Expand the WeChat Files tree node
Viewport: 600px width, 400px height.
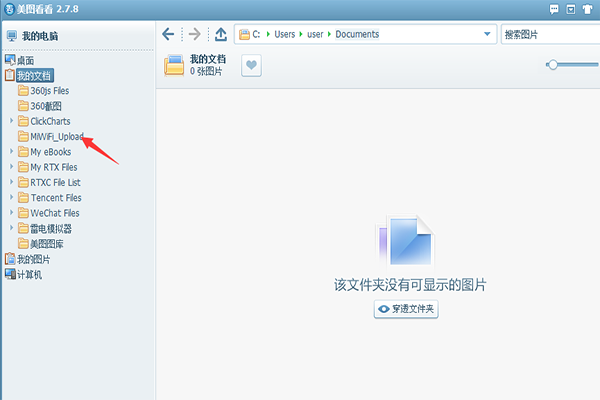(x=11, y=213)
